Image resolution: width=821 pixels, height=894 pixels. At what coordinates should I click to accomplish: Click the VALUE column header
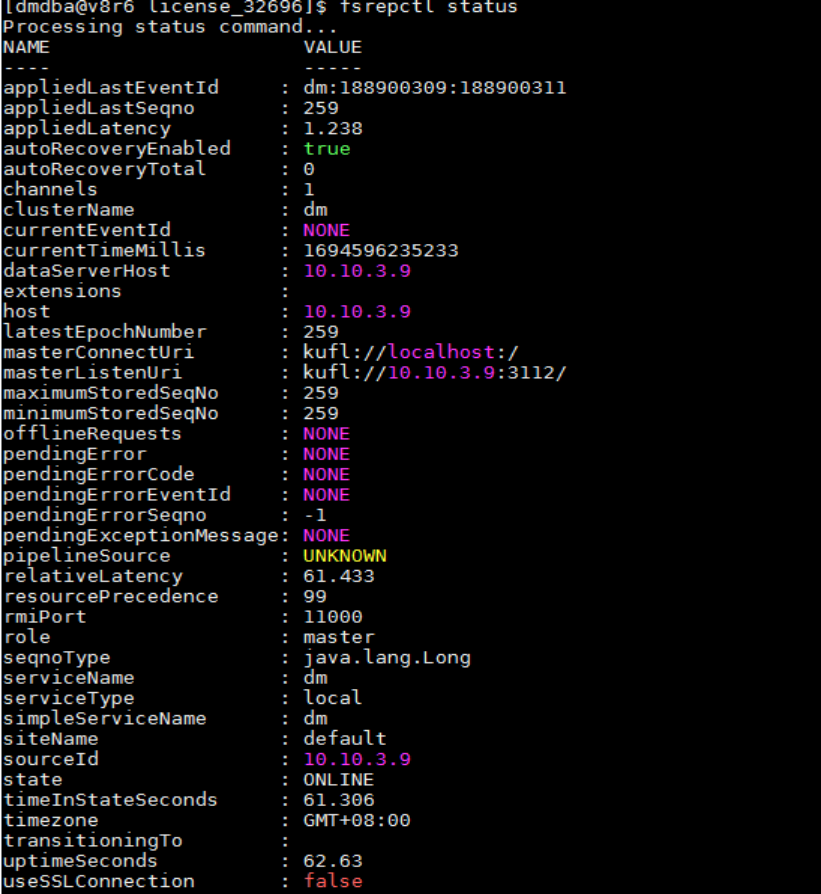(x=332, y=47)
